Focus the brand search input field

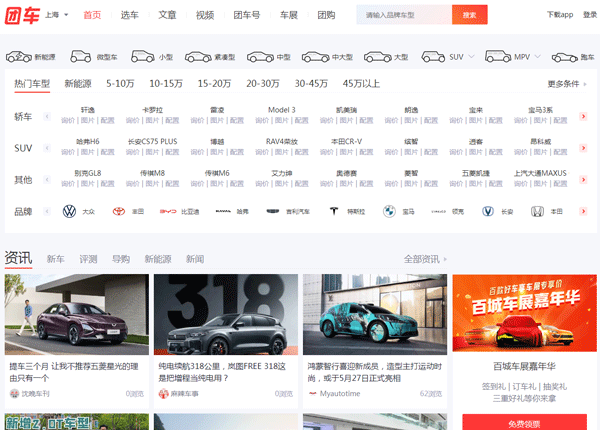[404, 15]
